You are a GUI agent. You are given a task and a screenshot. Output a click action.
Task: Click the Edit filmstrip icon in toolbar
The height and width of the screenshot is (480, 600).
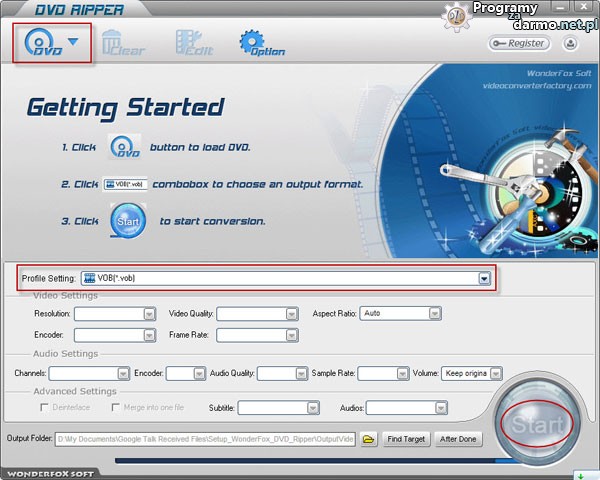click(x=193, y=45)
